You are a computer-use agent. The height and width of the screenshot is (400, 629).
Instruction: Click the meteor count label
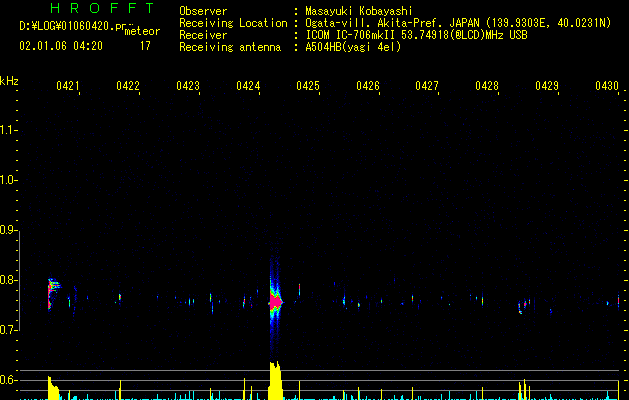coord(142,31)
